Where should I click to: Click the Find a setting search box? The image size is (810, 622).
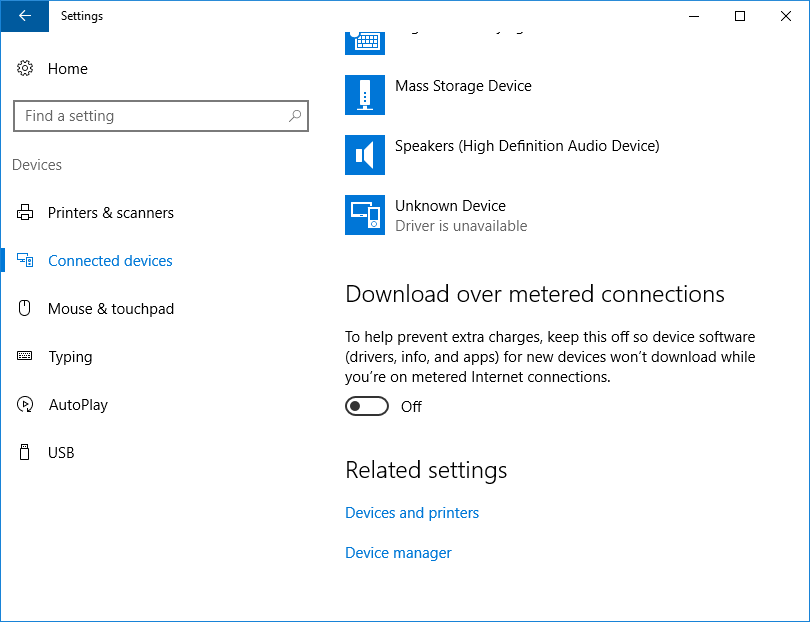click(150, 116)
